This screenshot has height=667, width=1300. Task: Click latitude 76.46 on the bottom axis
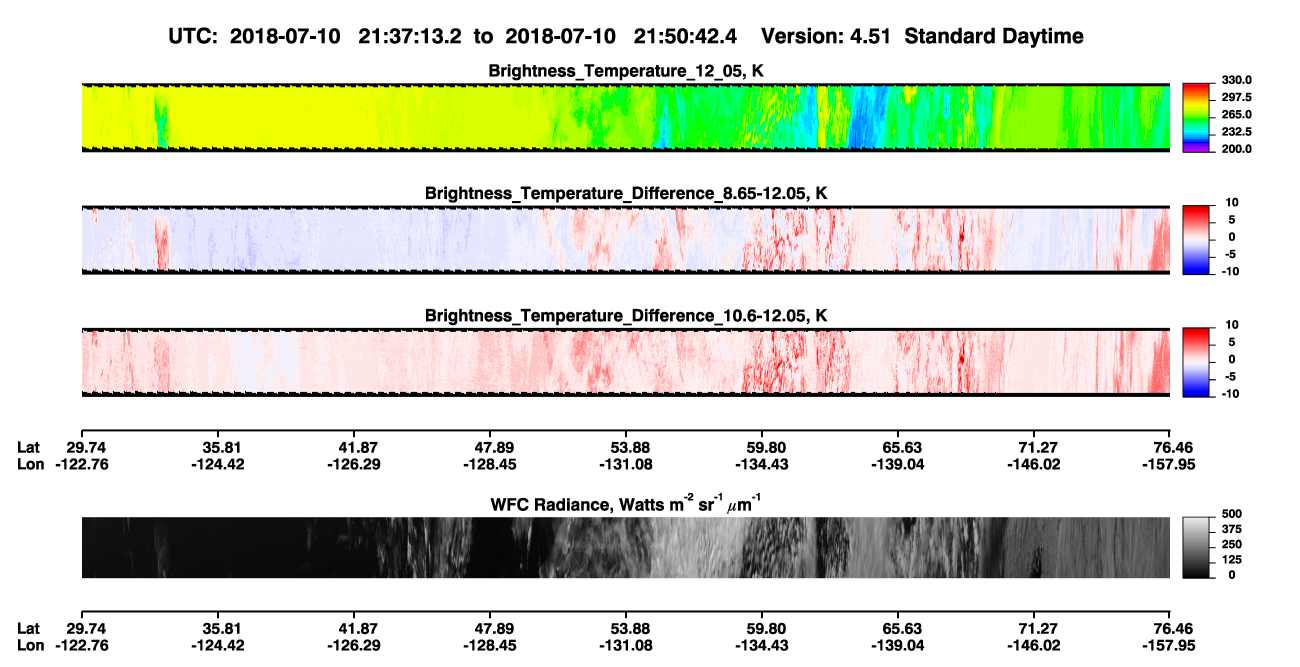[x=1170, y=629]
